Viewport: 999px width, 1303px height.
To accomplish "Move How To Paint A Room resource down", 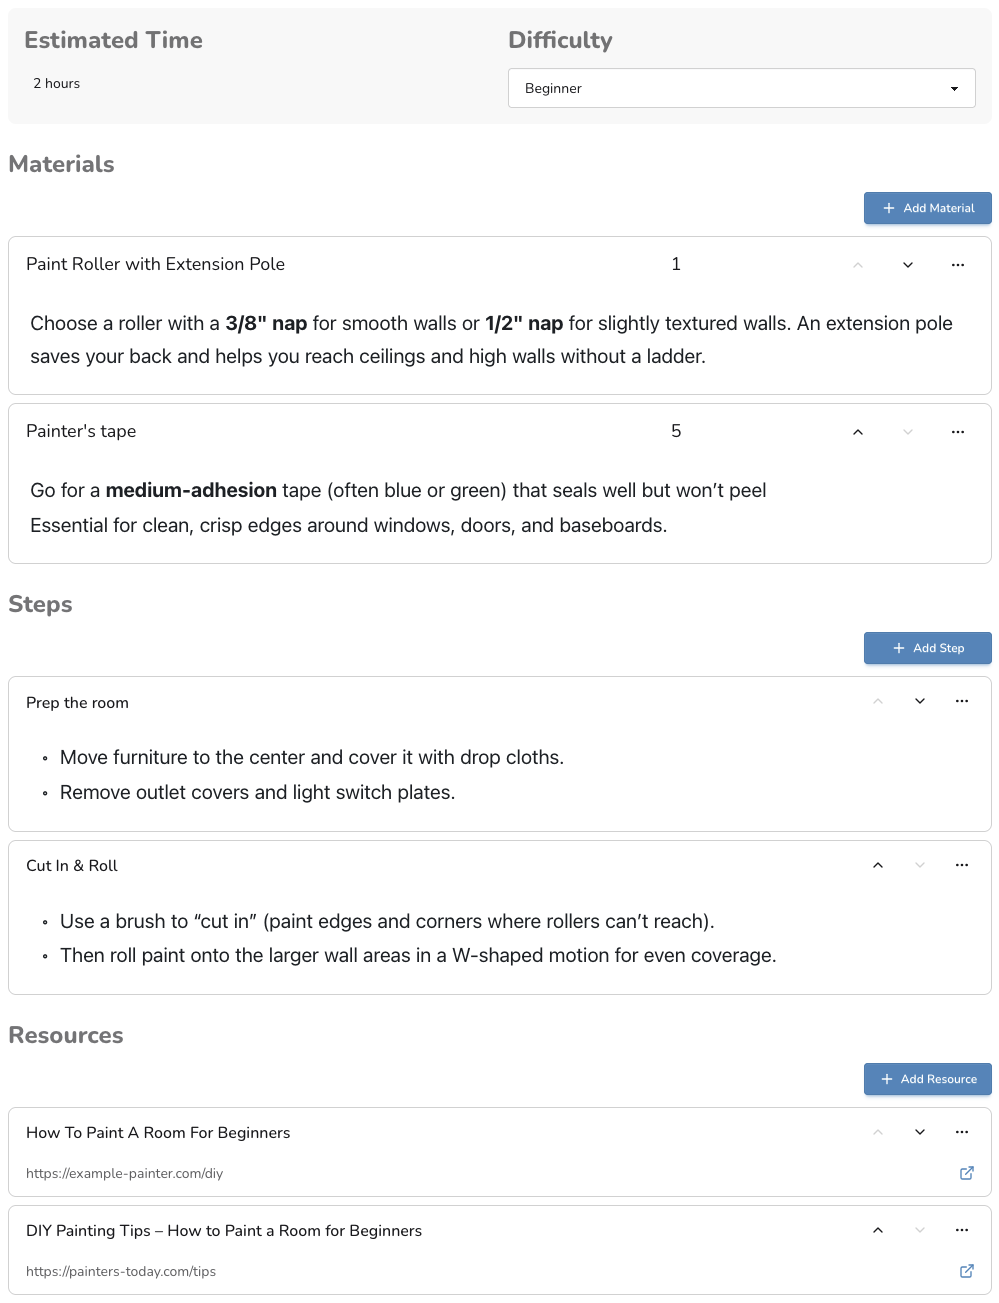I will (920, 1132).
